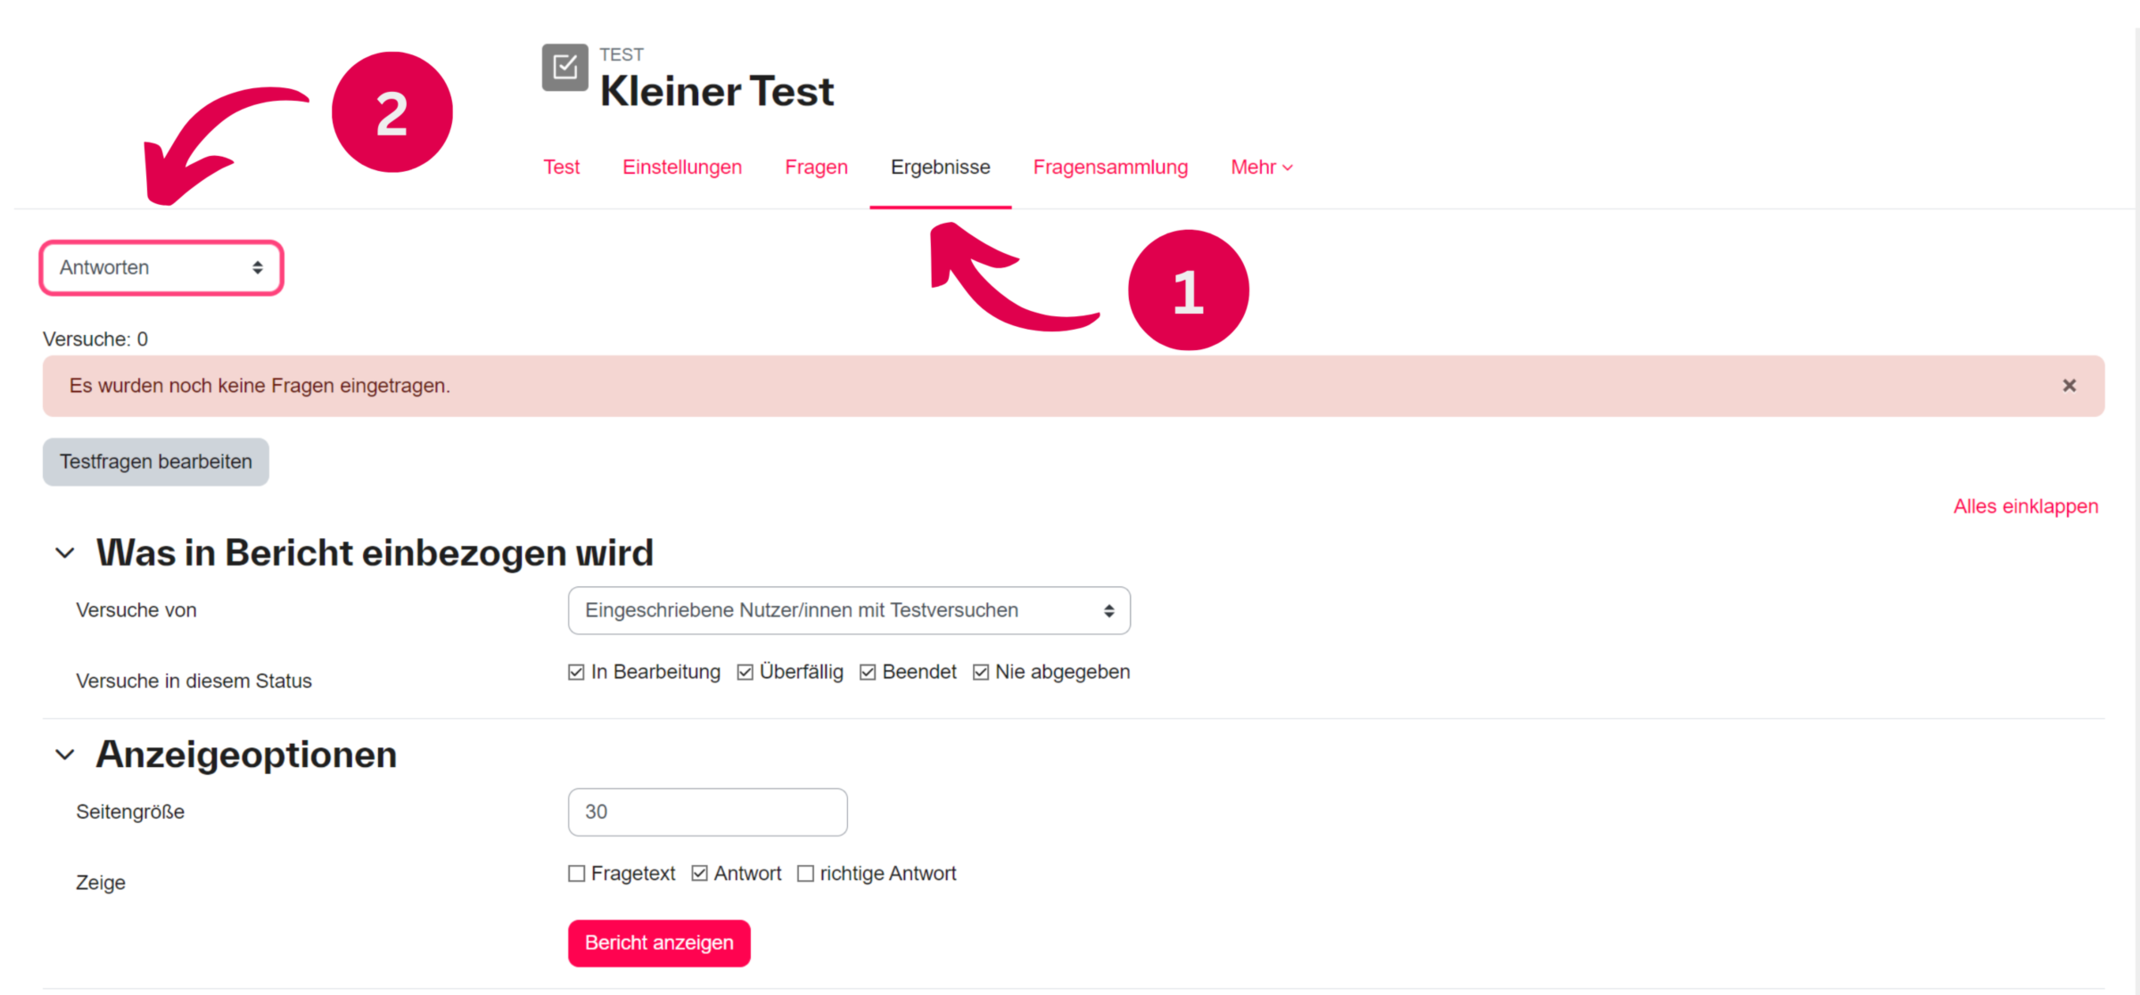Screen dimensions: 2140x995
Task: Go to the Fragensammlung tab
Action: tap(1110, 167)
